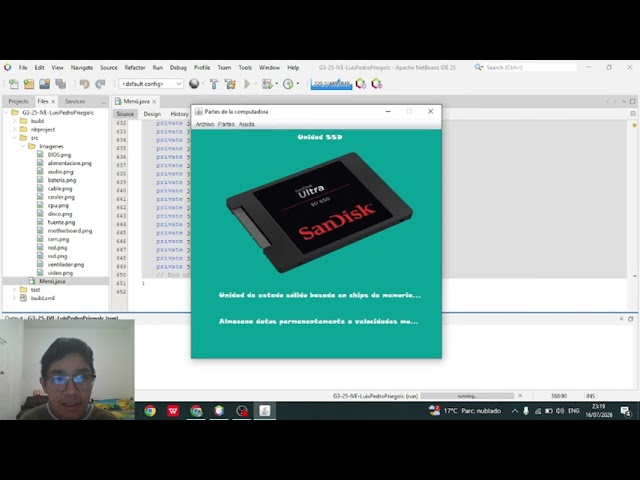Screen dimensions: 640x480
Task: Select motherboard.png in the file tree
Action: click(70, 231)
